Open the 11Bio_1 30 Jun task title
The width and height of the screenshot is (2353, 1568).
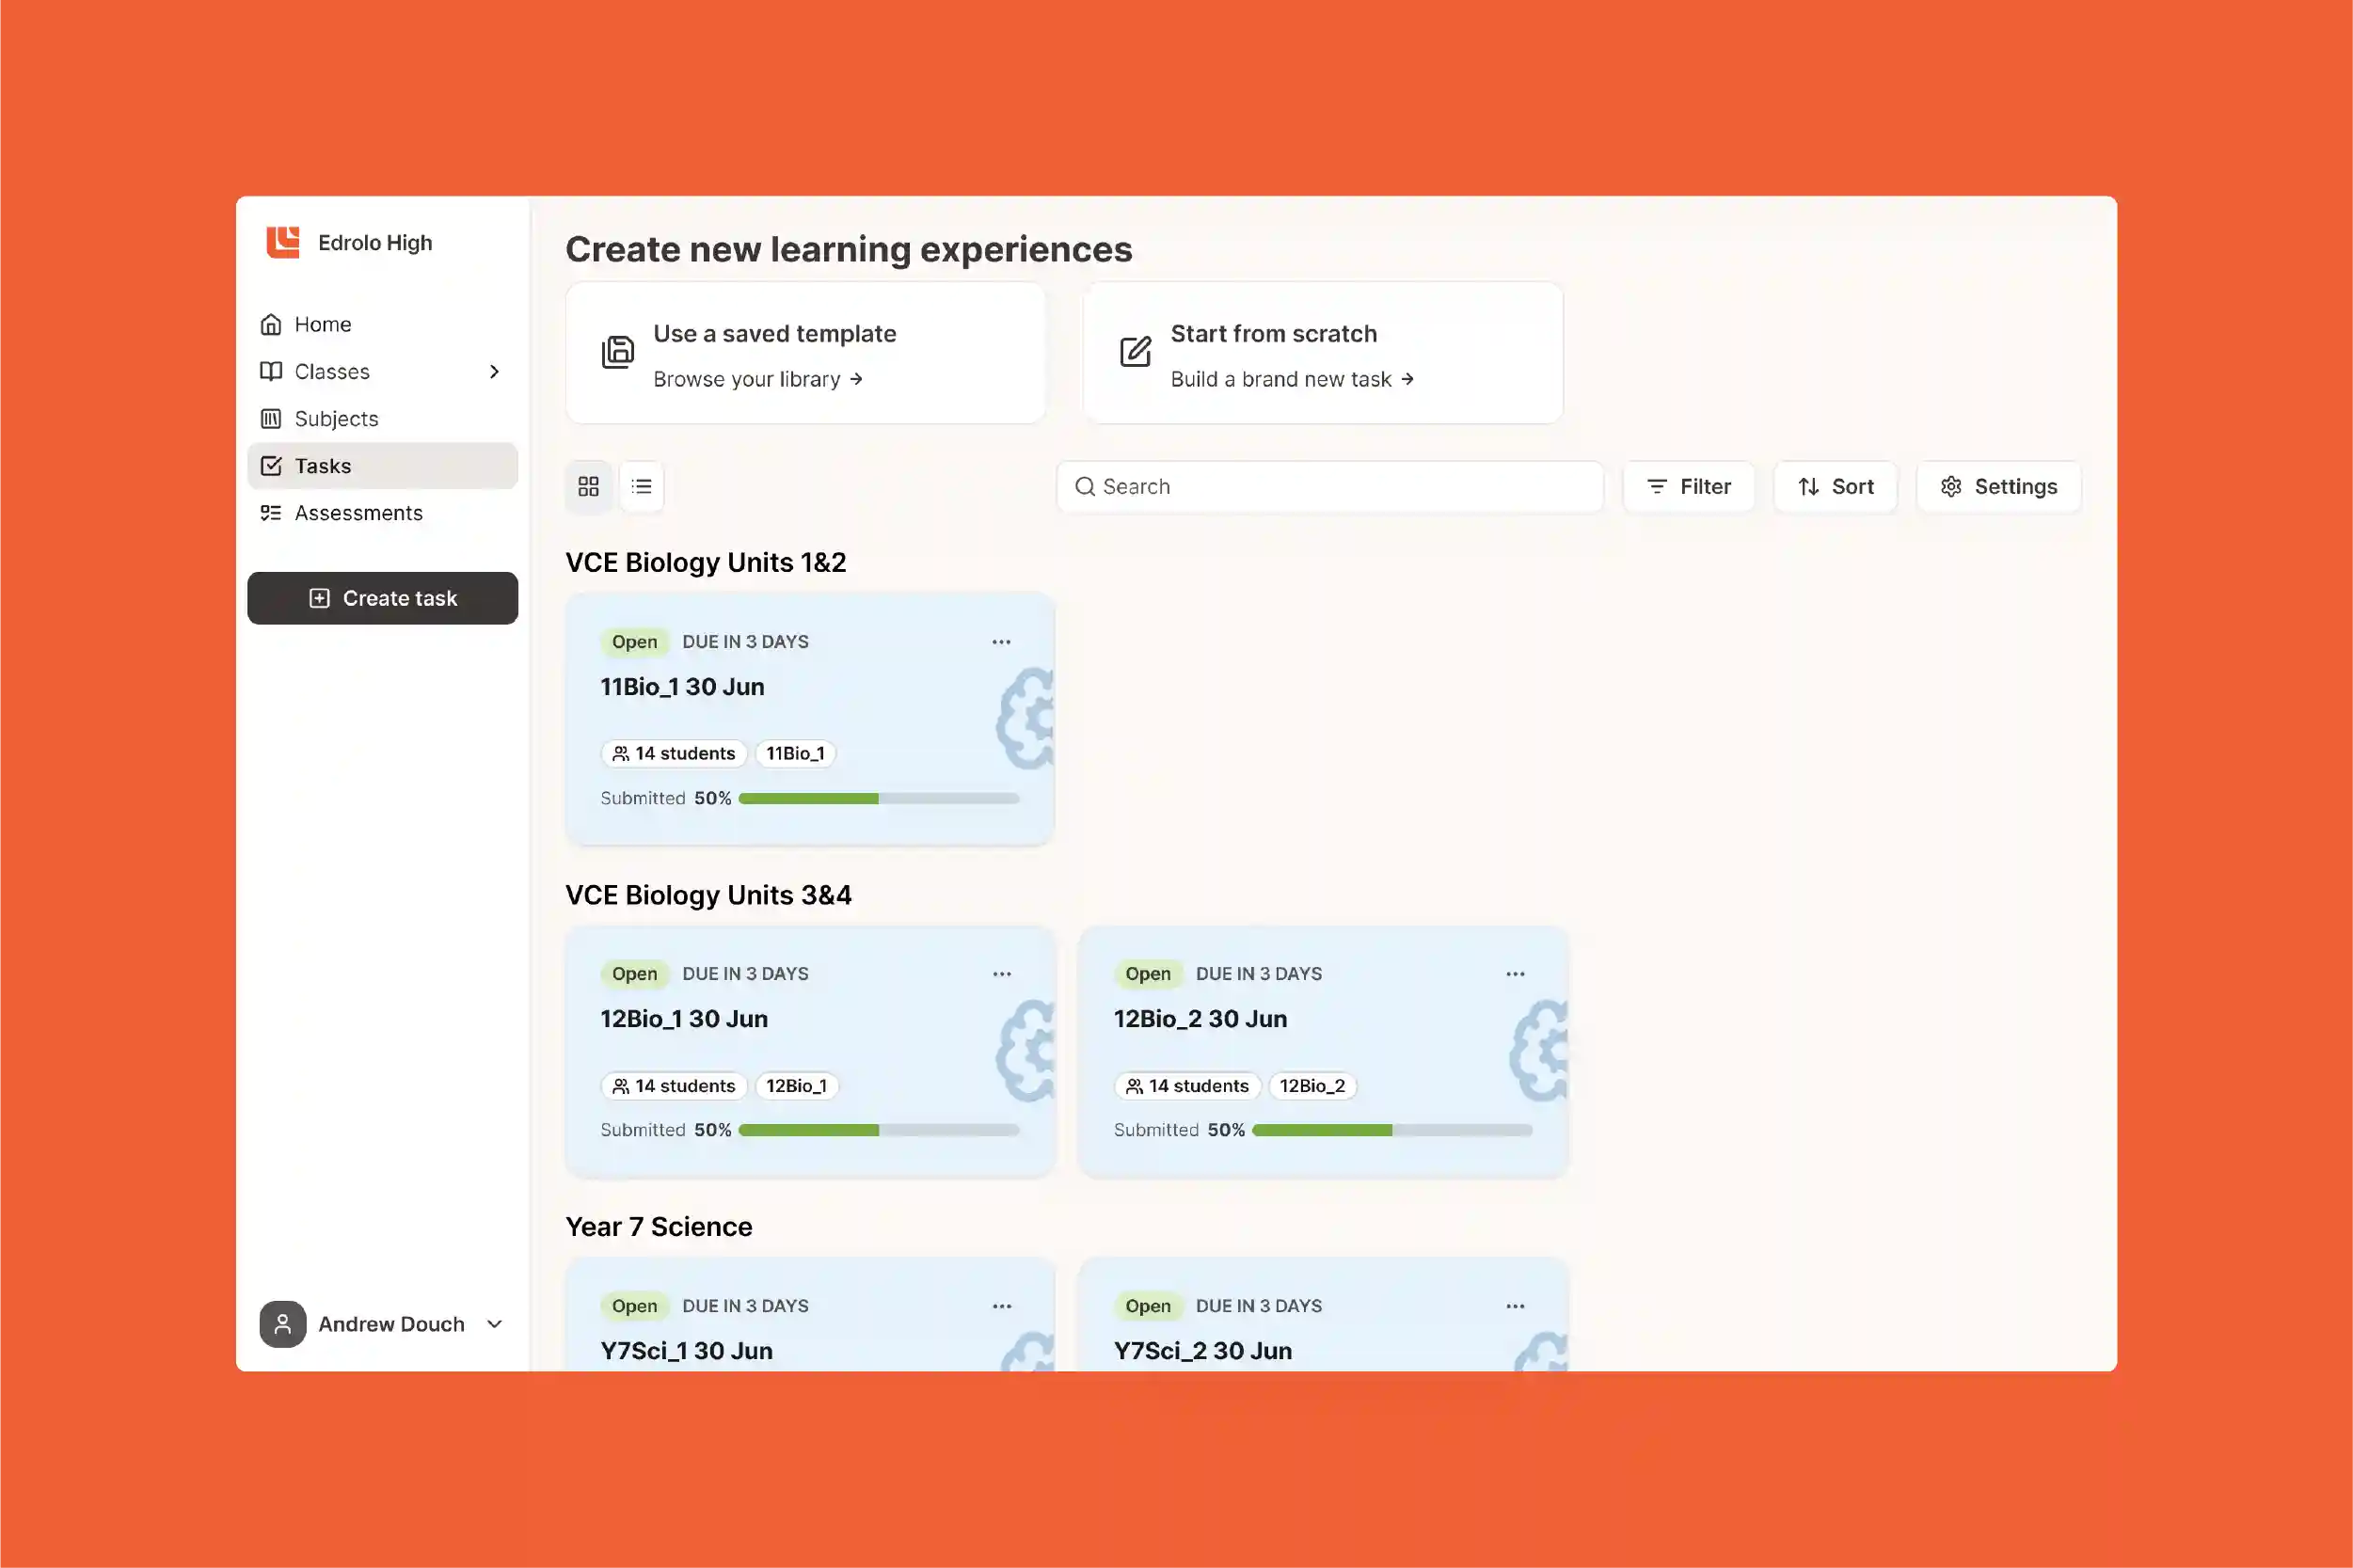tap(682, 687)
